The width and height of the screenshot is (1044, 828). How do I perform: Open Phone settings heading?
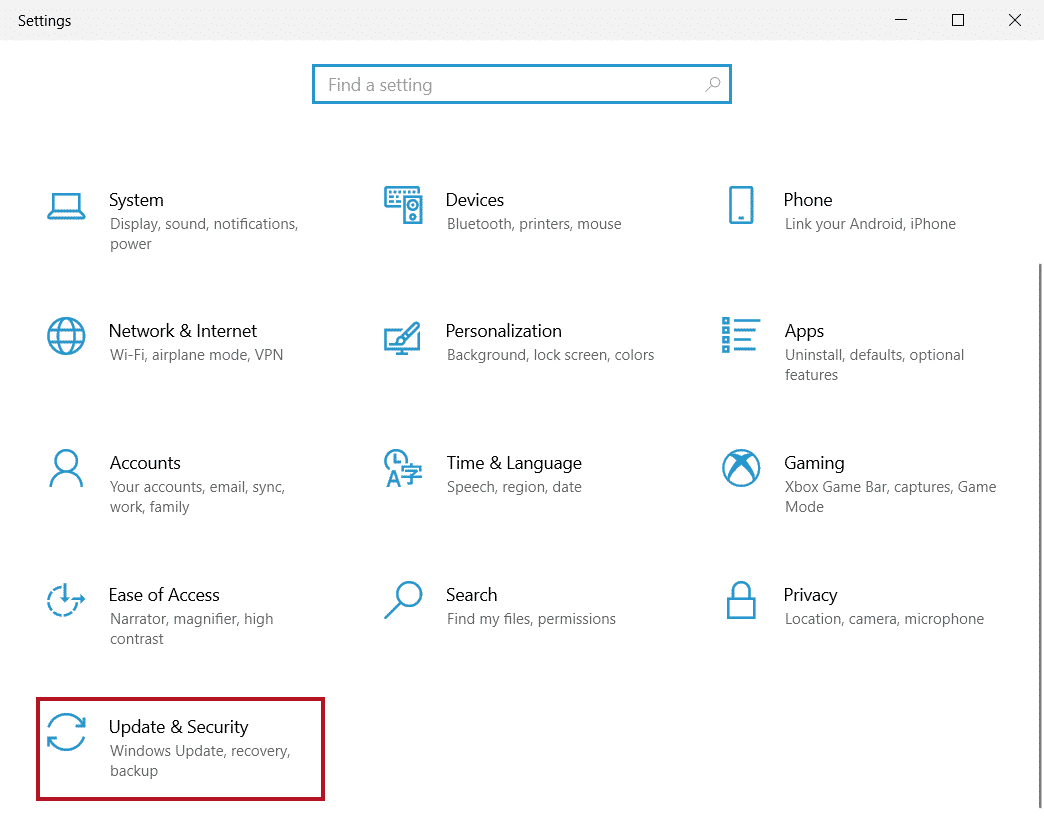808,200
